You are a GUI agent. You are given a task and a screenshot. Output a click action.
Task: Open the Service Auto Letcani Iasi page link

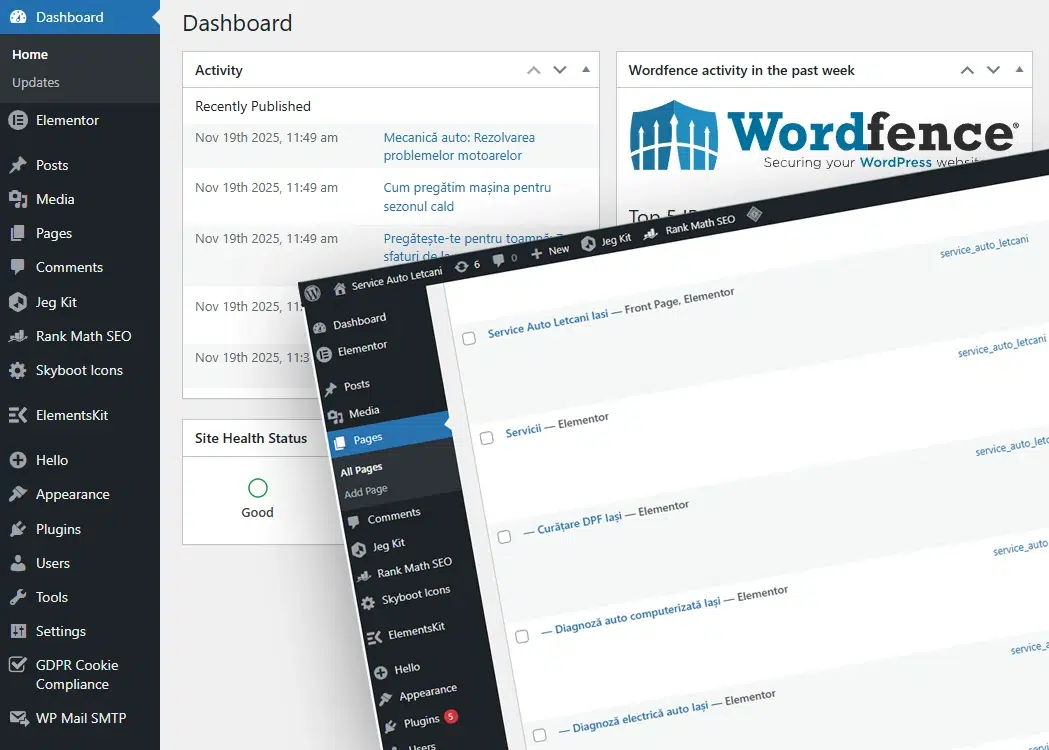pos(548,324)
